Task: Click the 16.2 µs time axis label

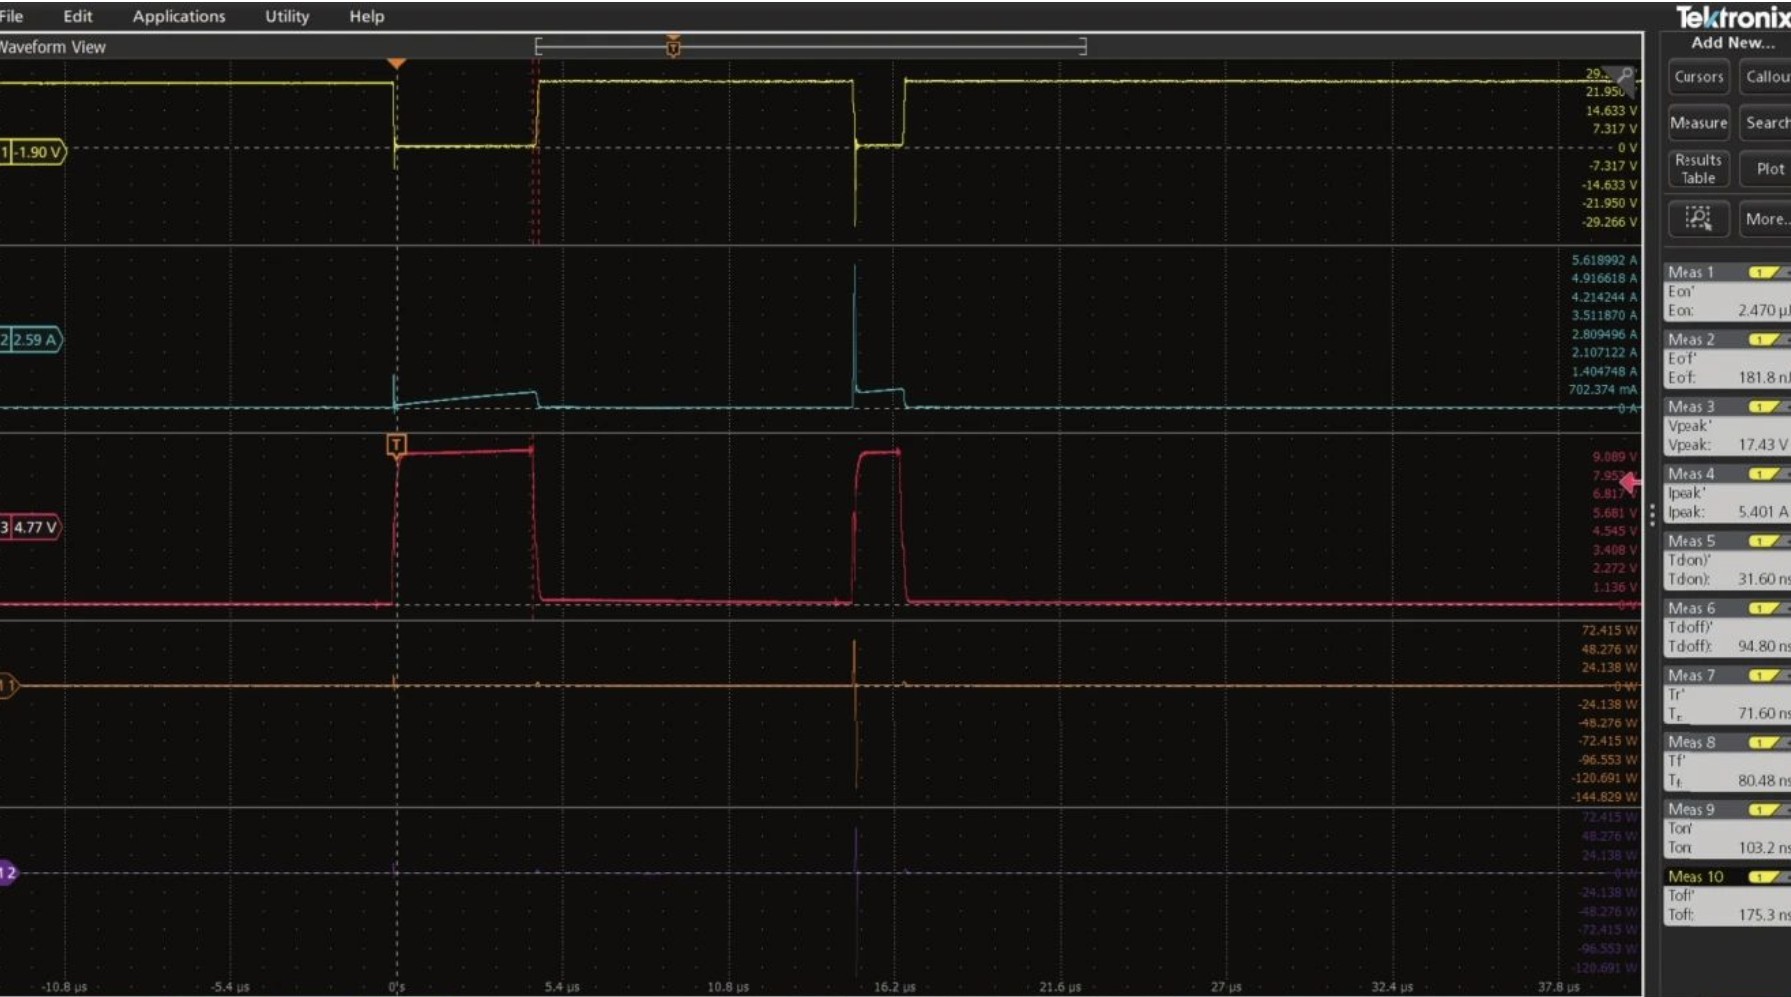Action: tap(894, 986)
